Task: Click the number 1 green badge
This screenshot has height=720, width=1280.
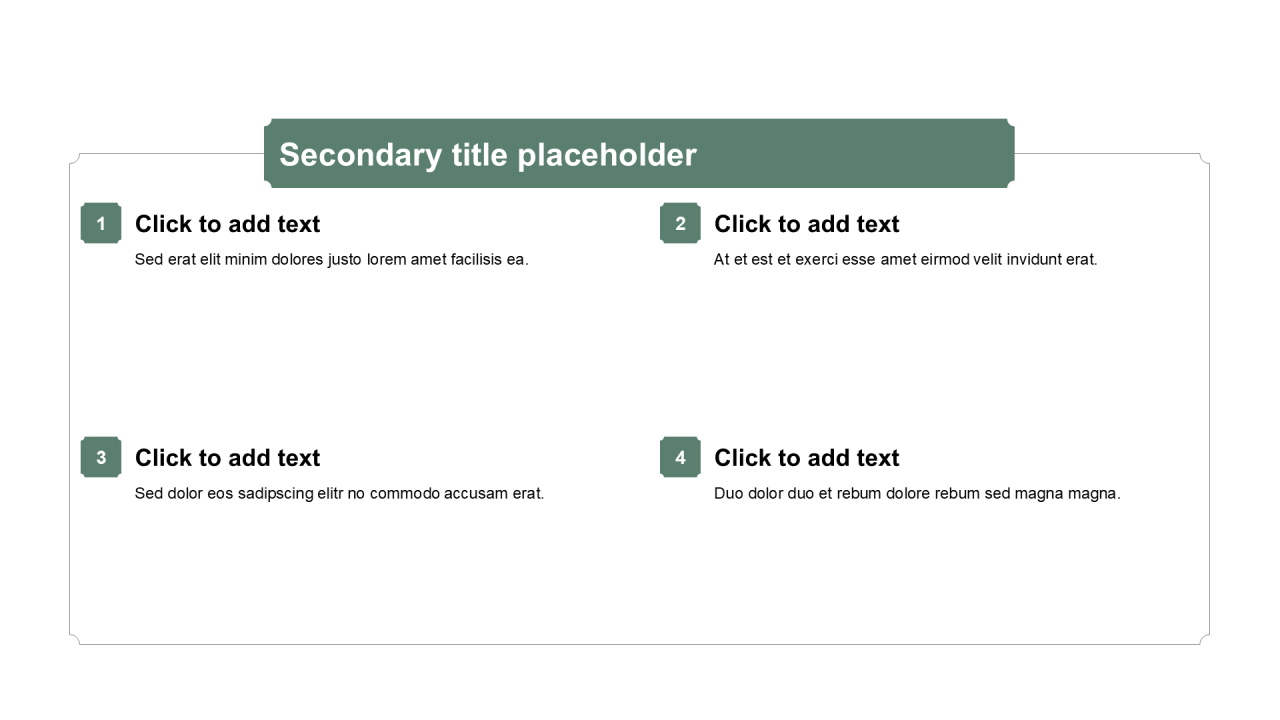Action: 101,223
